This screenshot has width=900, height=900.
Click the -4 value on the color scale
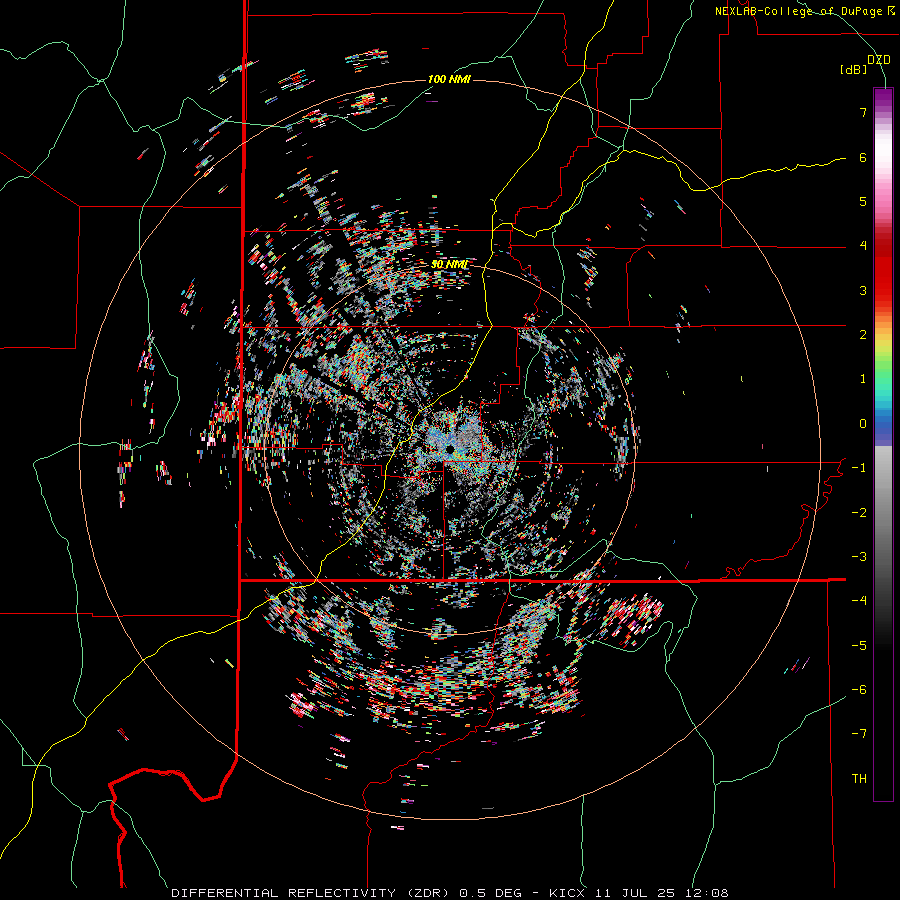[x=859, y=601]
